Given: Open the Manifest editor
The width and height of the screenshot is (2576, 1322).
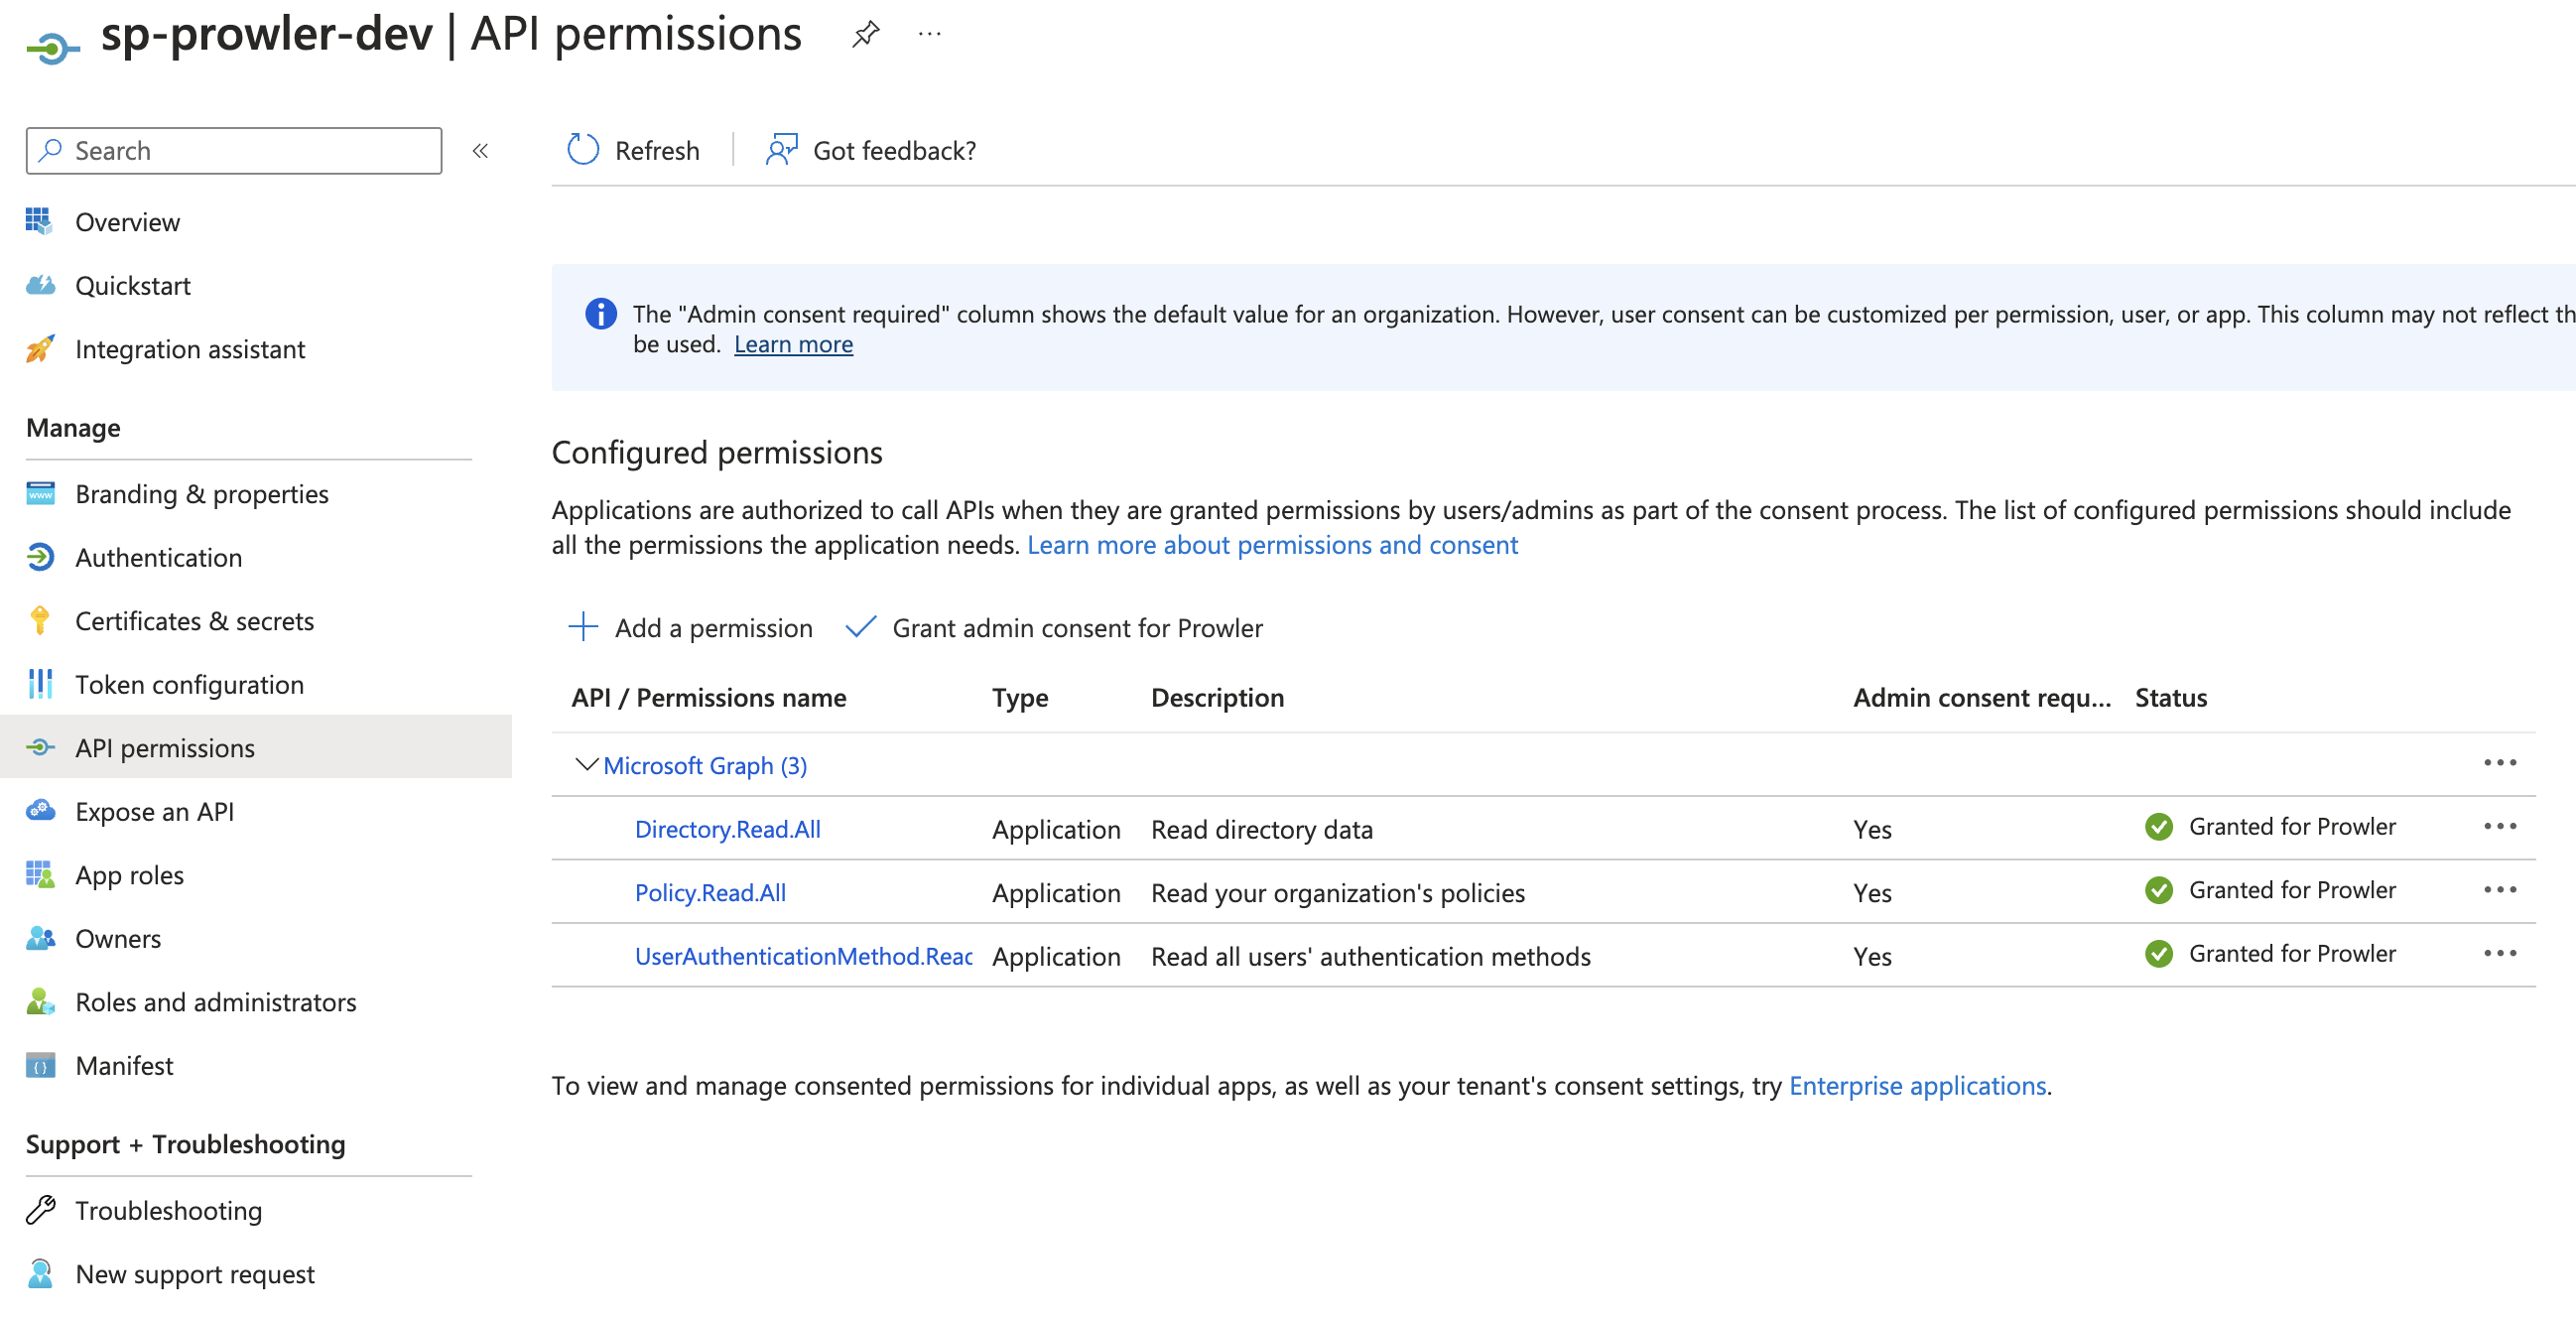Looking at the screenshot, I should [125, 1065].
